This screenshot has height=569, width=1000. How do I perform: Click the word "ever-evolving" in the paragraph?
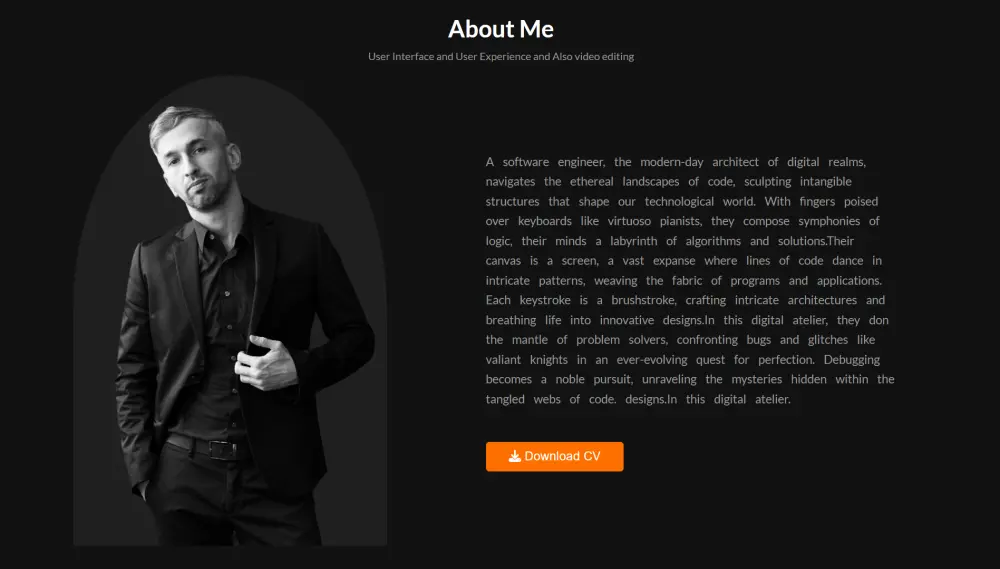click(x=652, y=360)
